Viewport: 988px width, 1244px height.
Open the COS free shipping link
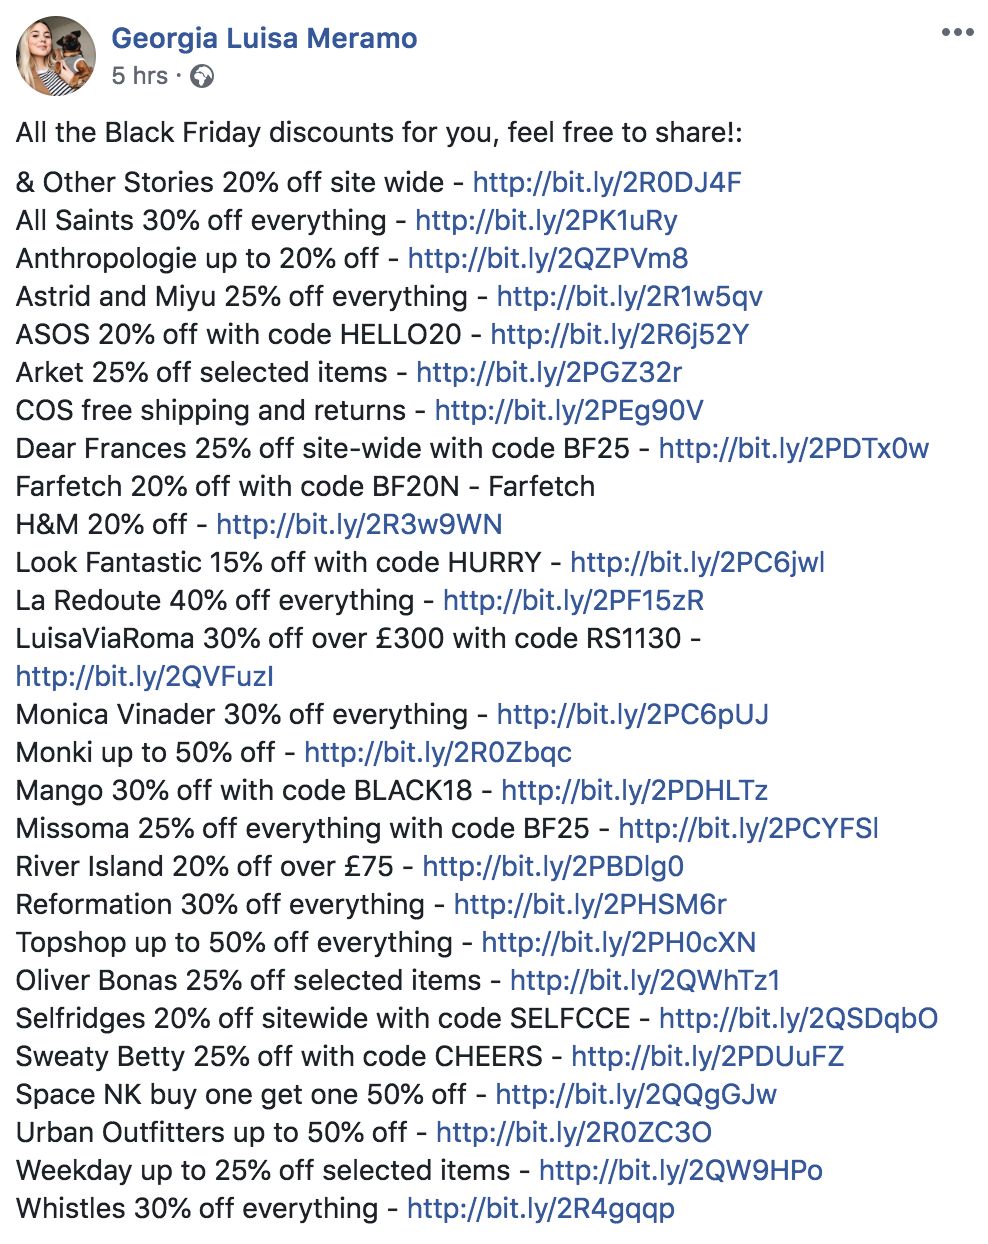tap(569, 411)
